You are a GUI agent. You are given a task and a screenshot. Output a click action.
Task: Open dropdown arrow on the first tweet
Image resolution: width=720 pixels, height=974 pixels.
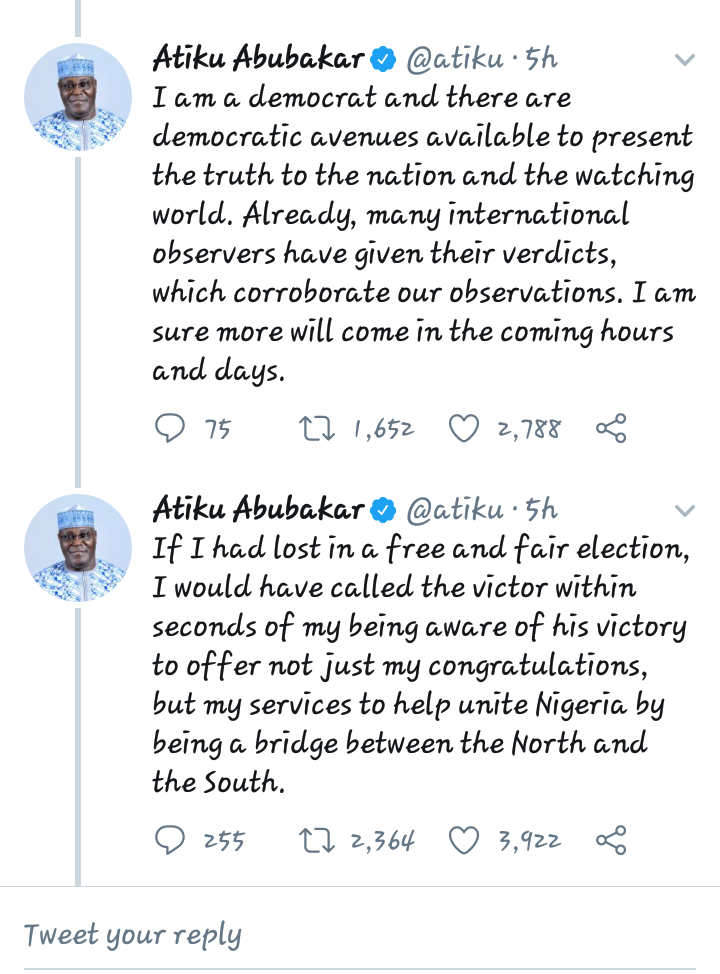(x=684, y=60)
